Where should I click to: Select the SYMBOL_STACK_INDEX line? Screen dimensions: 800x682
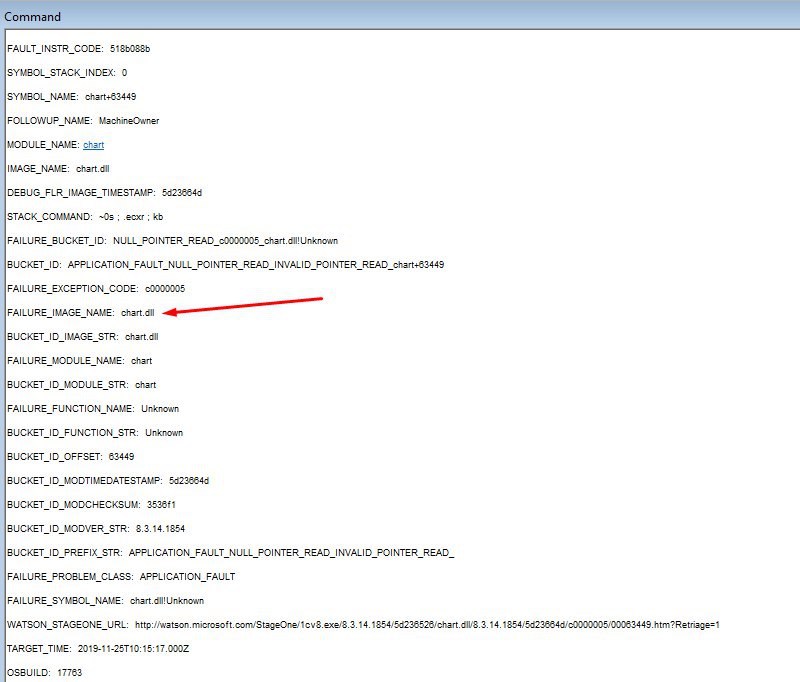click(x=67, y=73)
